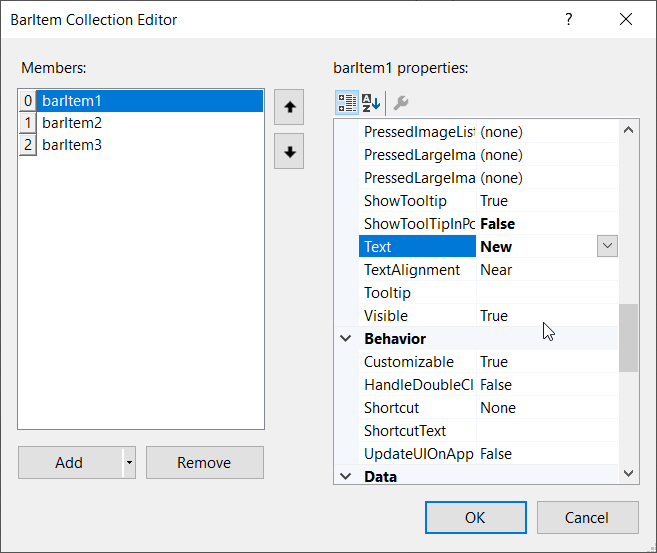Click the Add button
The height and width of the screenshot is (553, 657).
(x=69, y=463)
